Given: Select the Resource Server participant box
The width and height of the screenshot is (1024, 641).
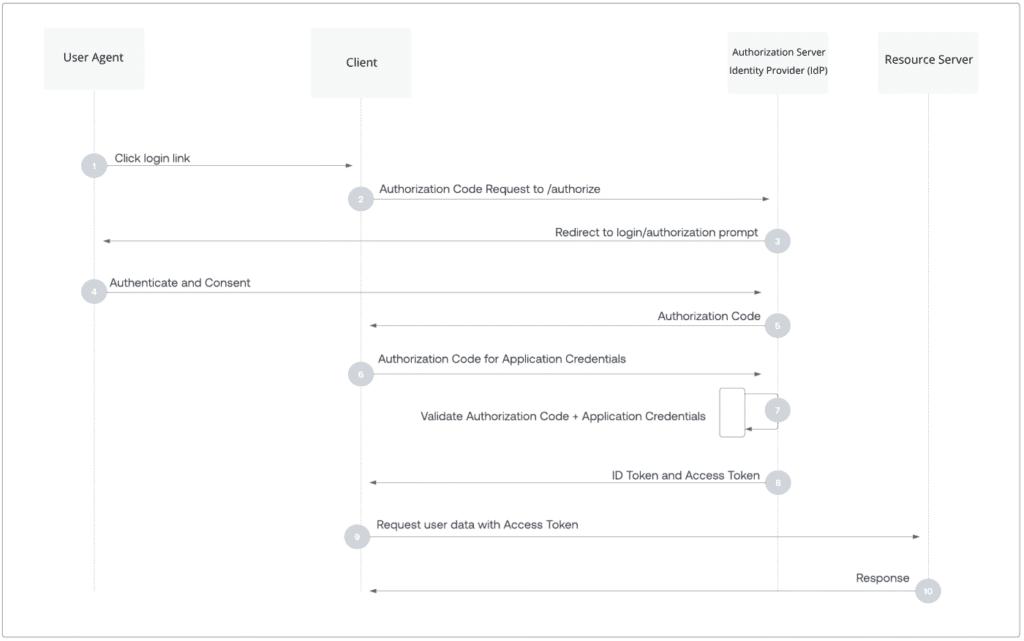Looking at the screenshot, I should click(928, 63).
